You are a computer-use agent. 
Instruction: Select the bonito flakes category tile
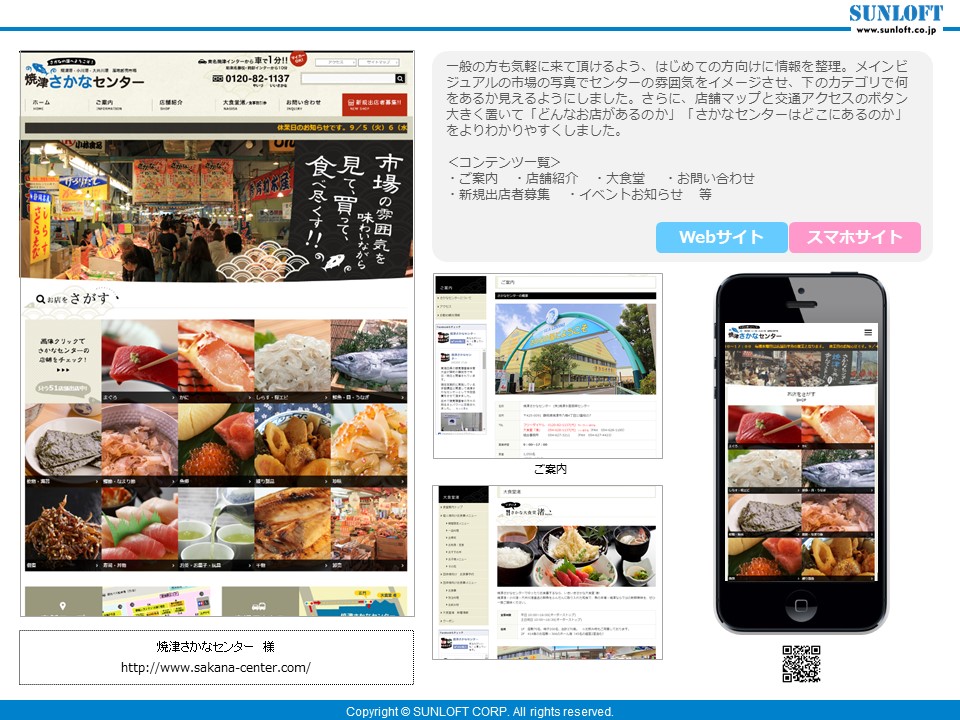coord(140,445)
